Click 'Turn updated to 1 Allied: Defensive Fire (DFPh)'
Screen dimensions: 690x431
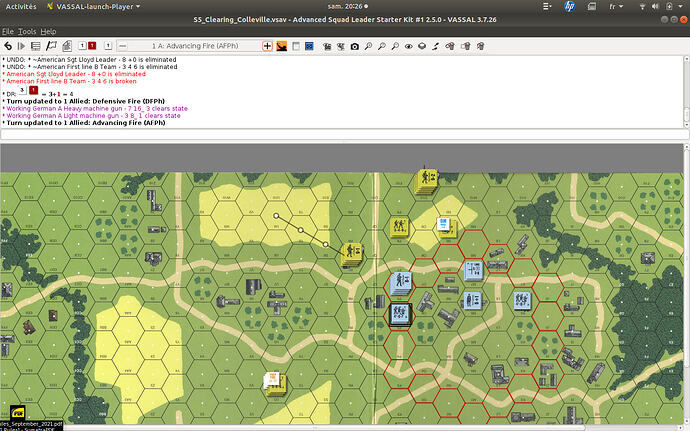click(86, 101)
